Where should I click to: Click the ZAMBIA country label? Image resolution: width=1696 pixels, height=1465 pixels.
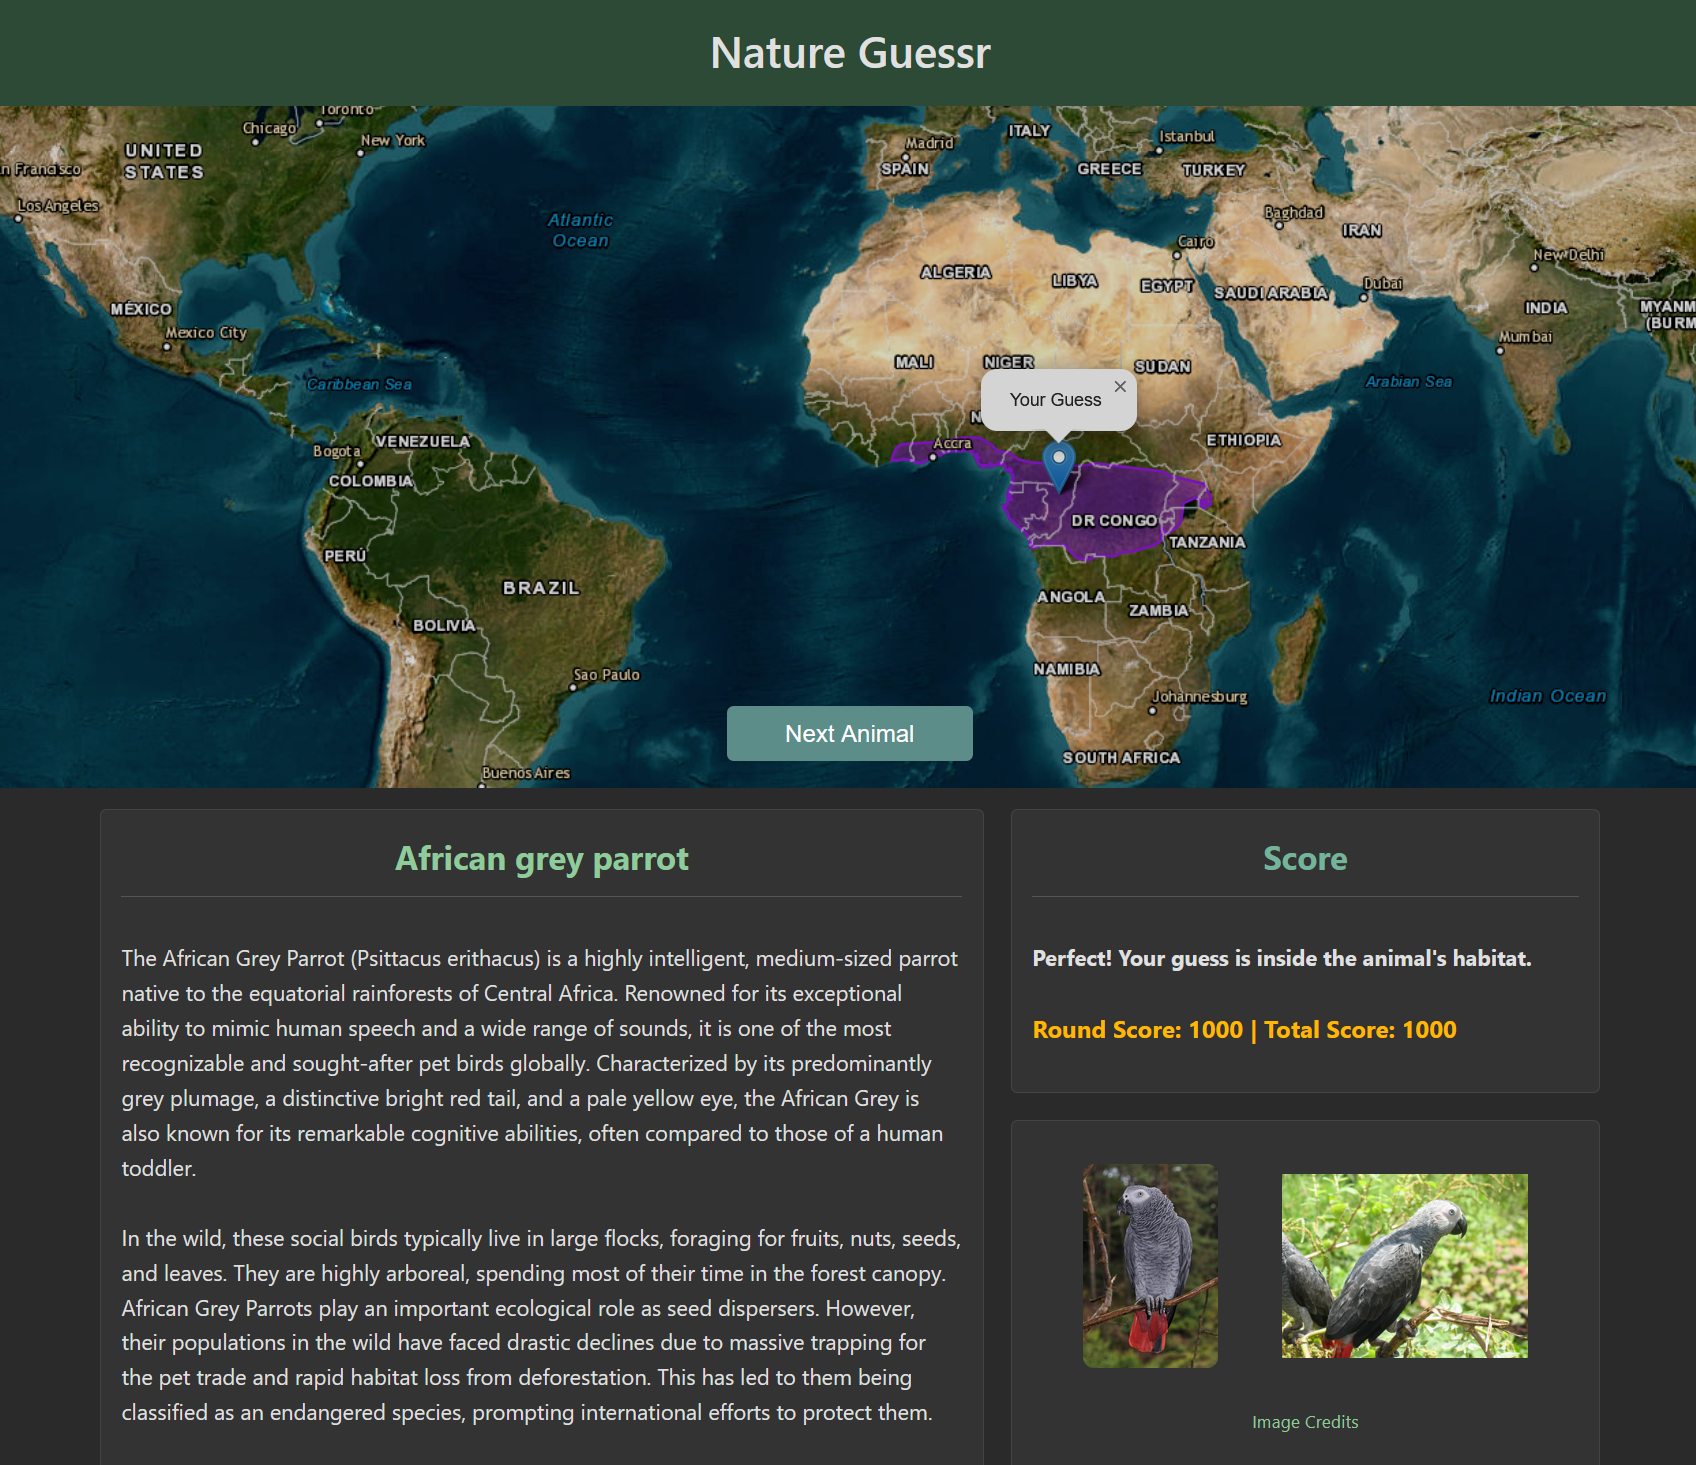pos(1159,611)
